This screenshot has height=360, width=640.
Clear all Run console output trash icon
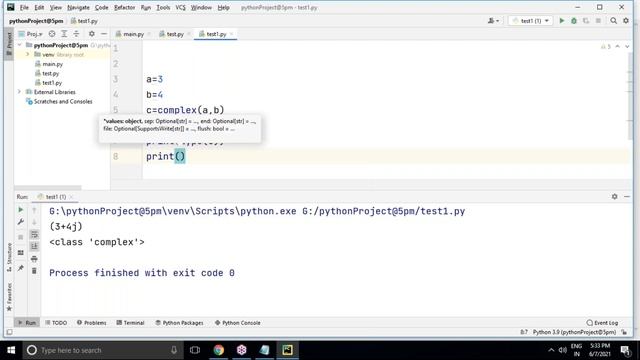point(34,271)
